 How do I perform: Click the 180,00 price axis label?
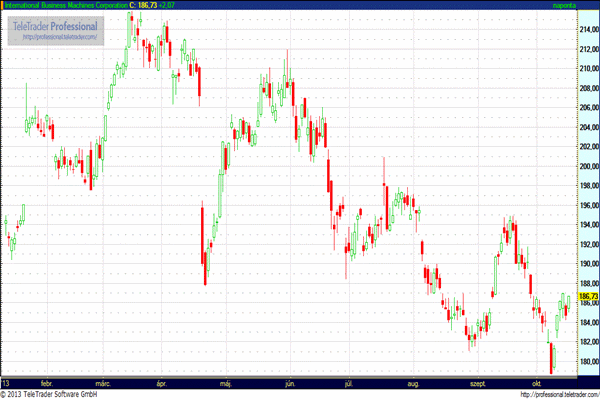pos(588,362)
